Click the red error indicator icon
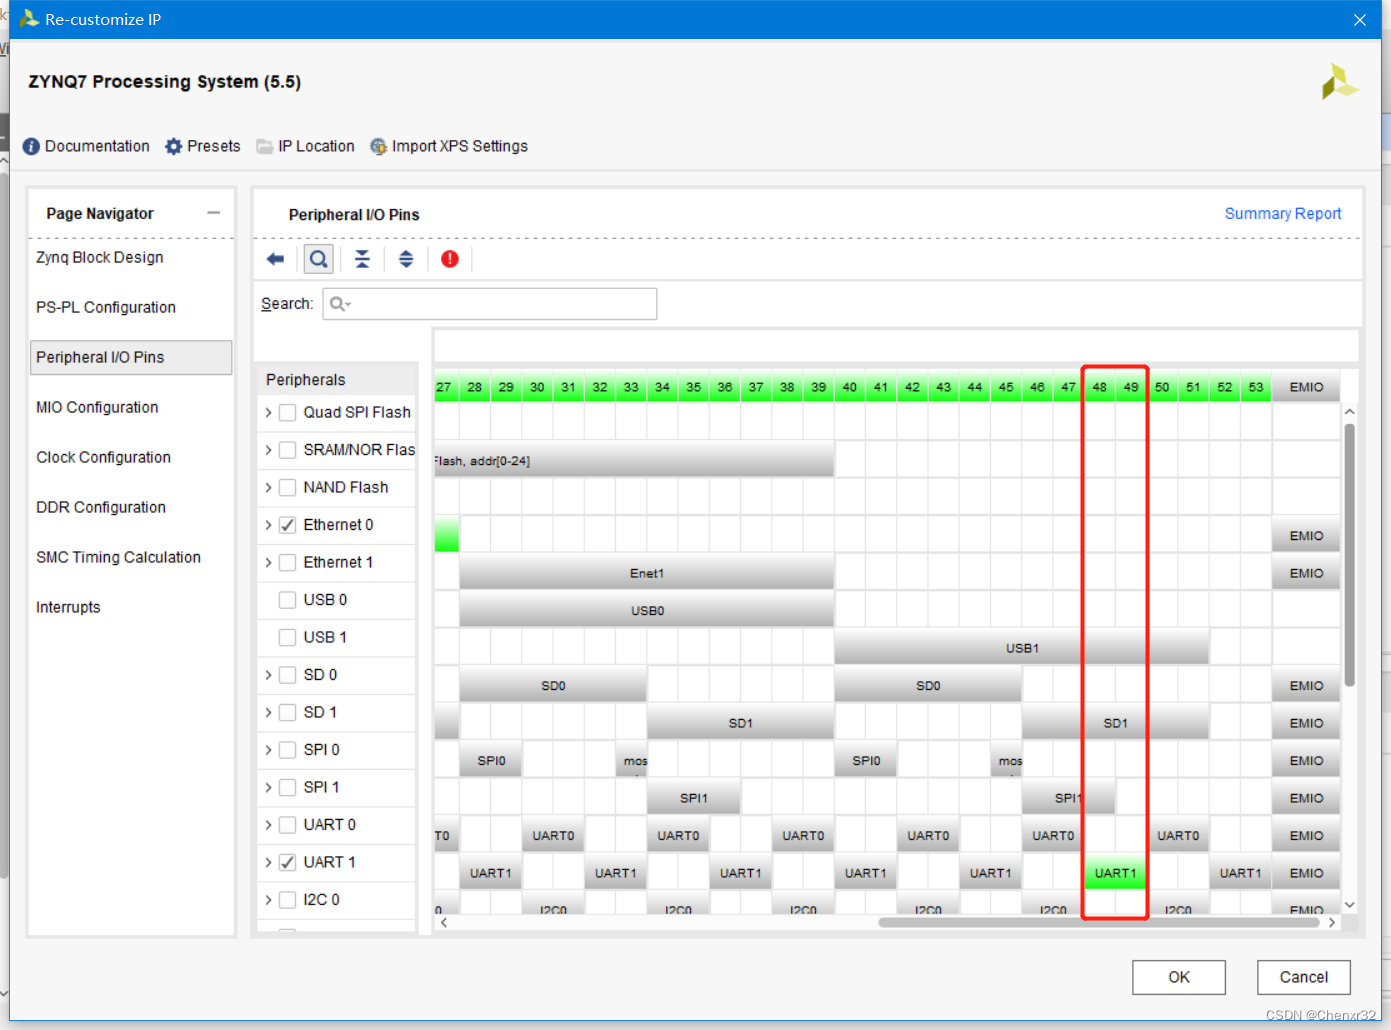The image size is (1391, 1030). 450,259
